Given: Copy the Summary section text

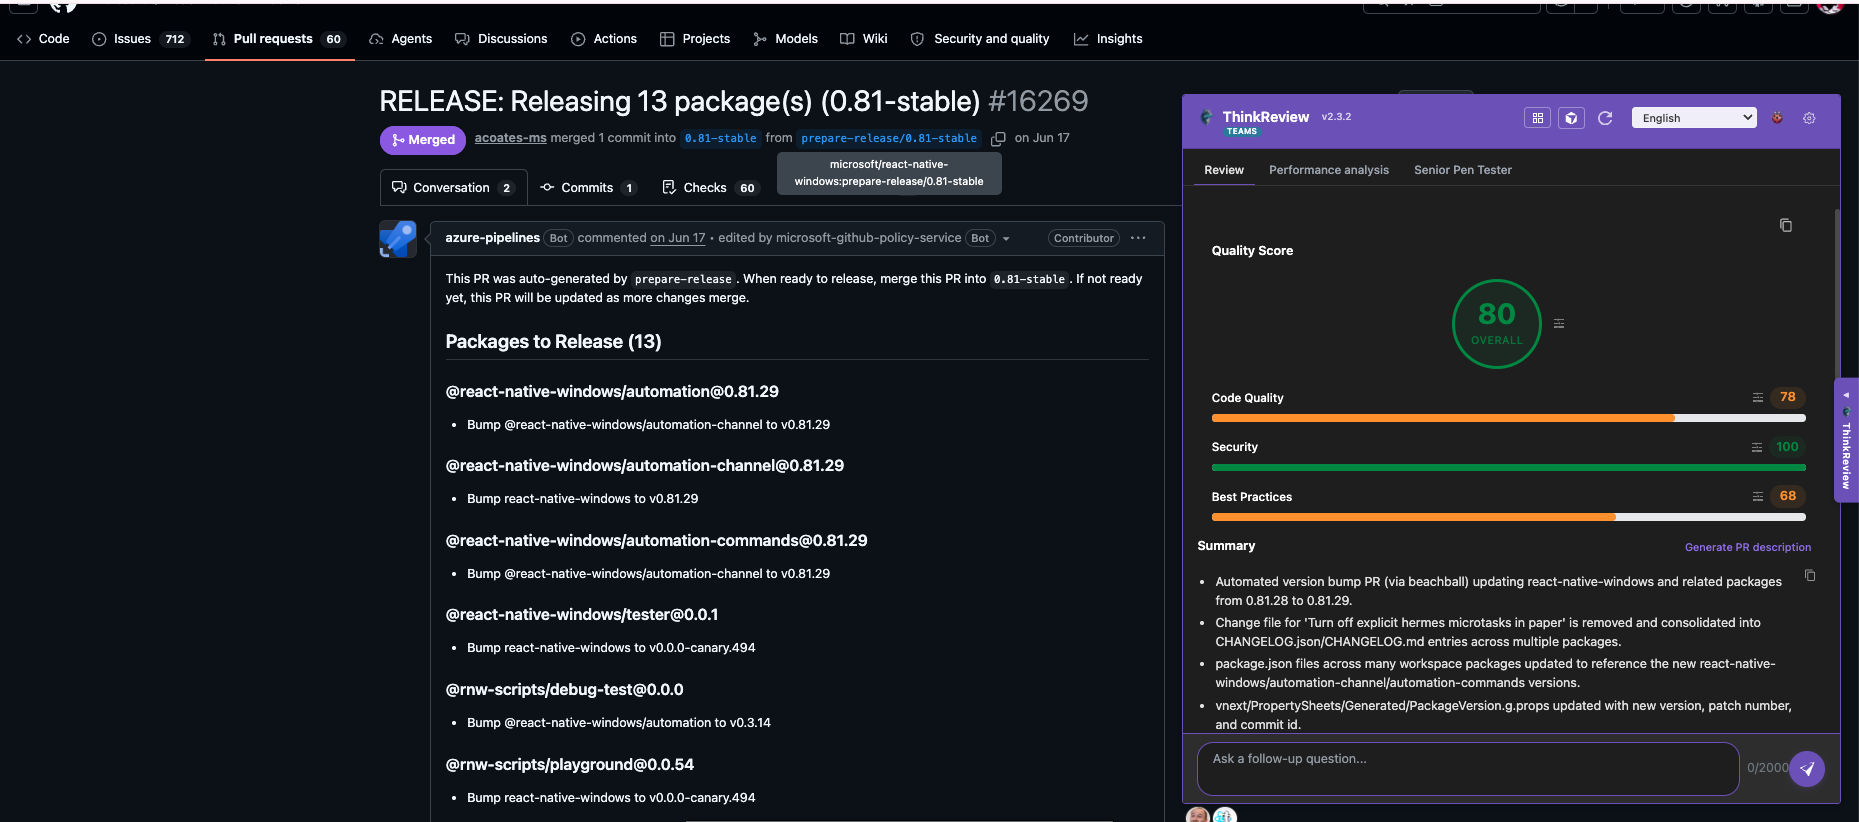Looking at the screenshot, I should click(1810, 575).
